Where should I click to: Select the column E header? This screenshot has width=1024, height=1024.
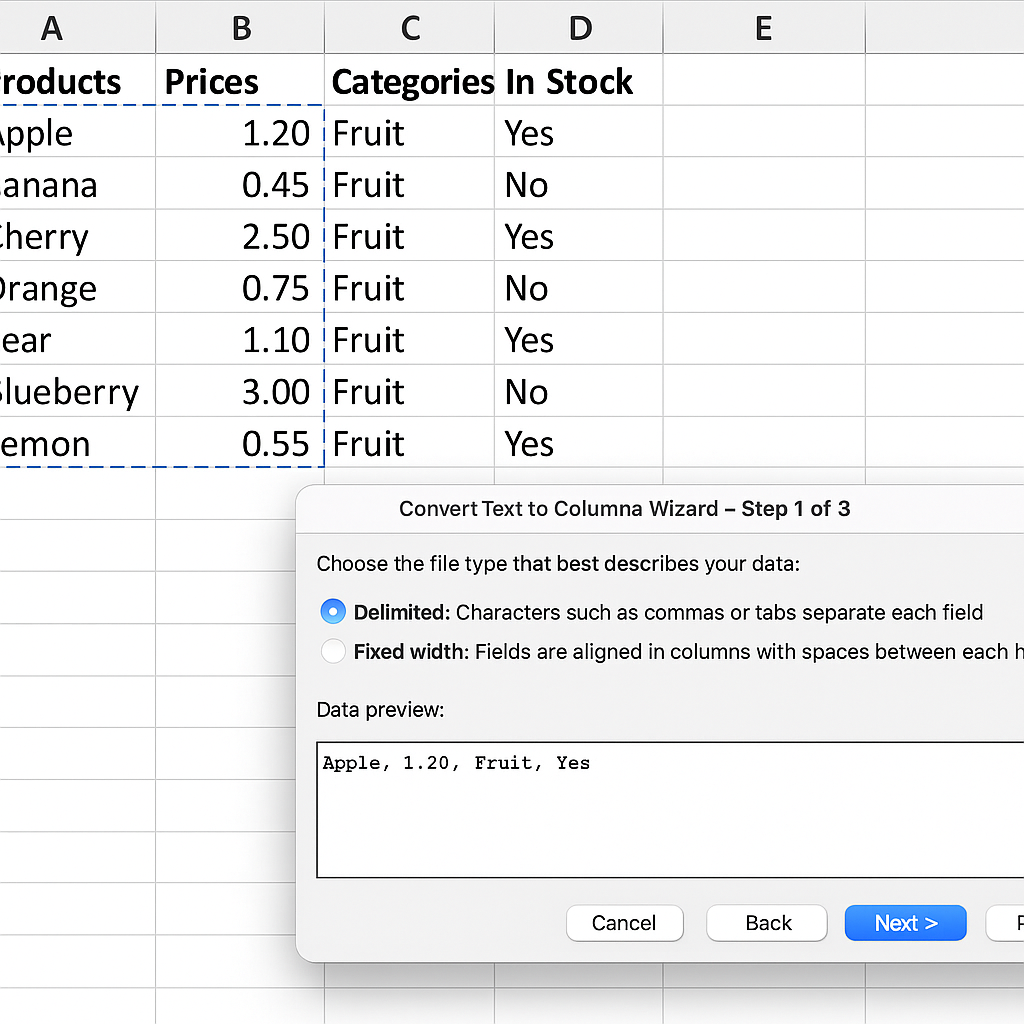(x=763, y=28)
